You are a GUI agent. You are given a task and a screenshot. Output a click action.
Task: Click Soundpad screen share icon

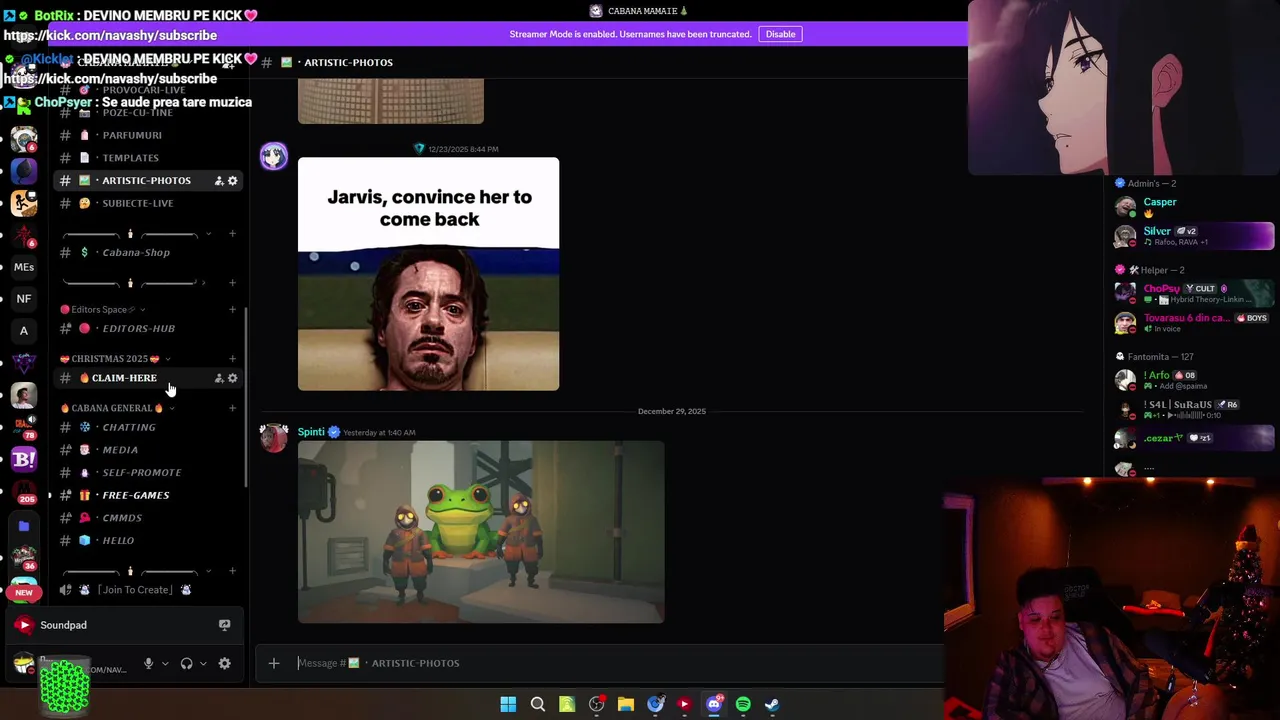(224, 625)
